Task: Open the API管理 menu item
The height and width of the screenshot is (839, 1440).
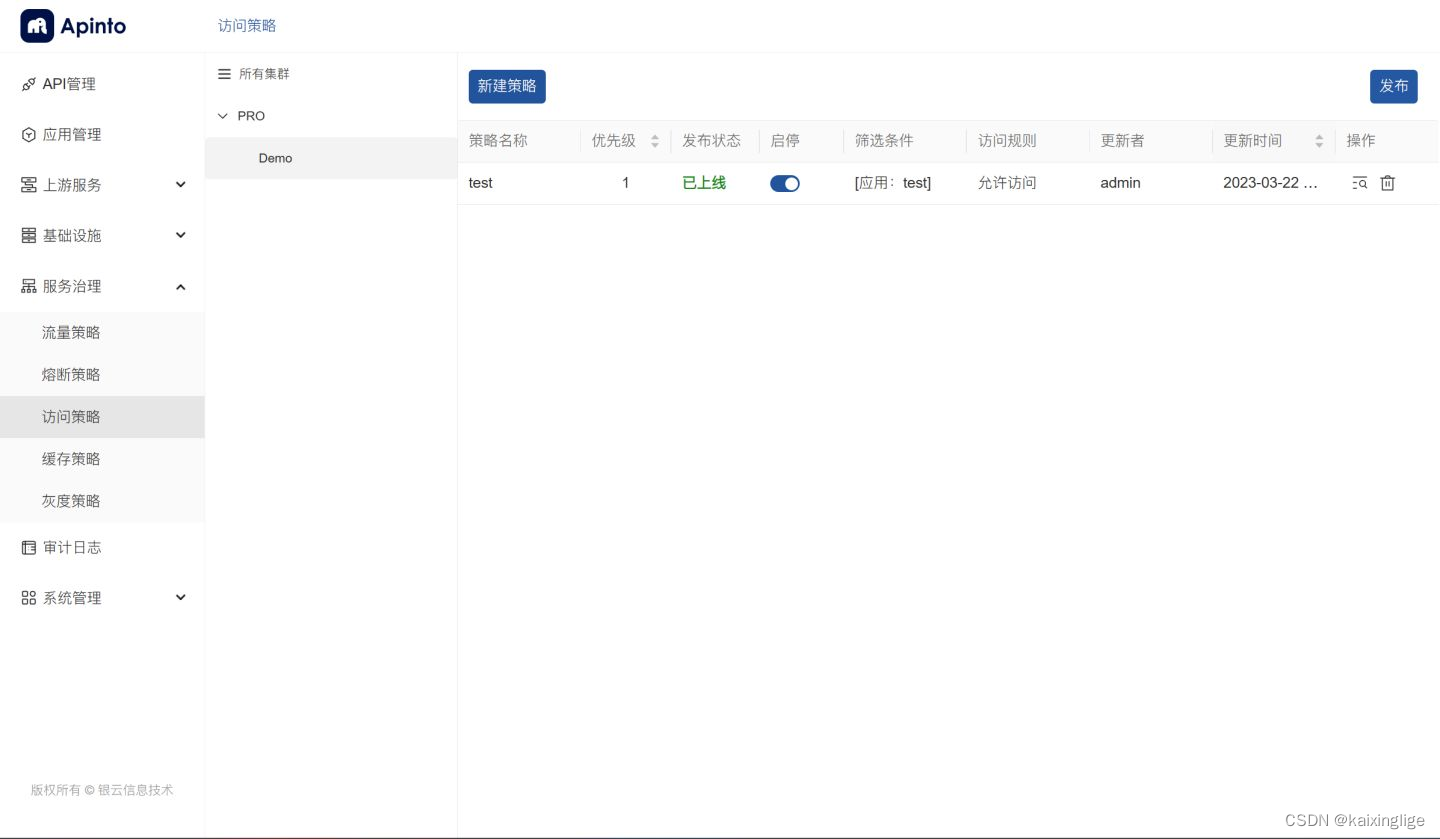Action: (102, 84)
